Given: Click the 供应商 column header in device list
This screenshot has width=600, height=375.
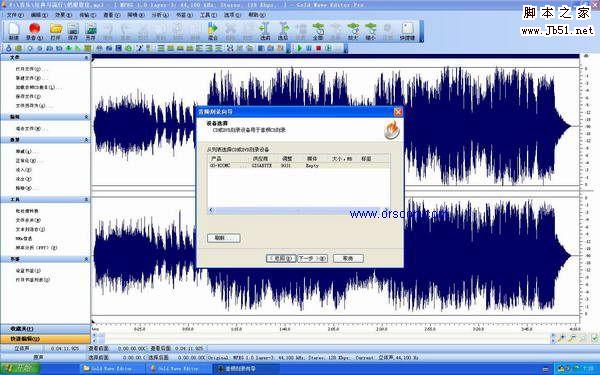Looking at the screenshot, I should 264,158.
